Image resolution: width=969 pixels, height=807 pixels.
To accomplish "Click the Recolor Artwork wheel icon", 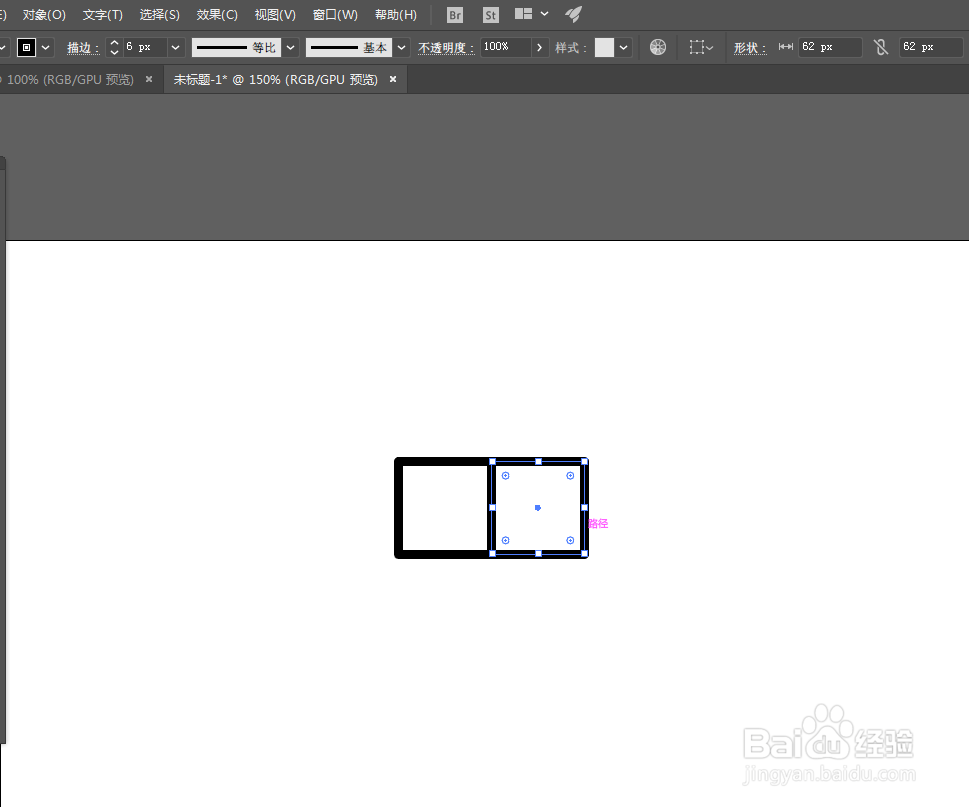I will 658,47.
